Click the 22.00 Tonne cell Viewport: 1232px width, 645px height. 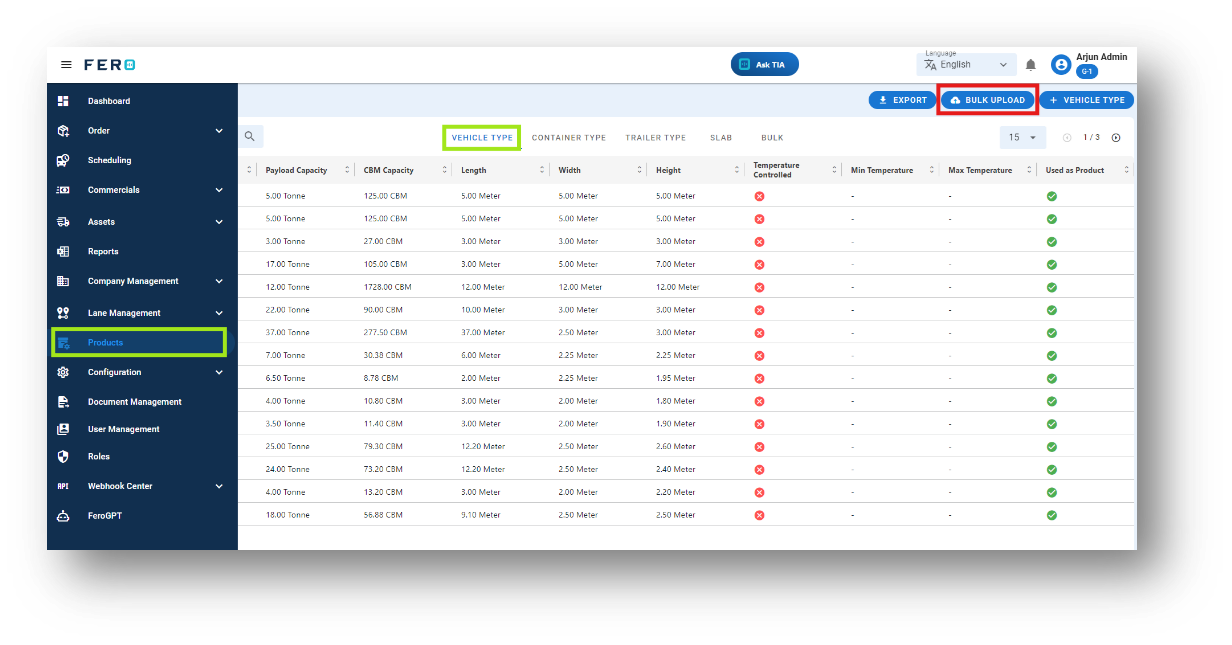288,310
